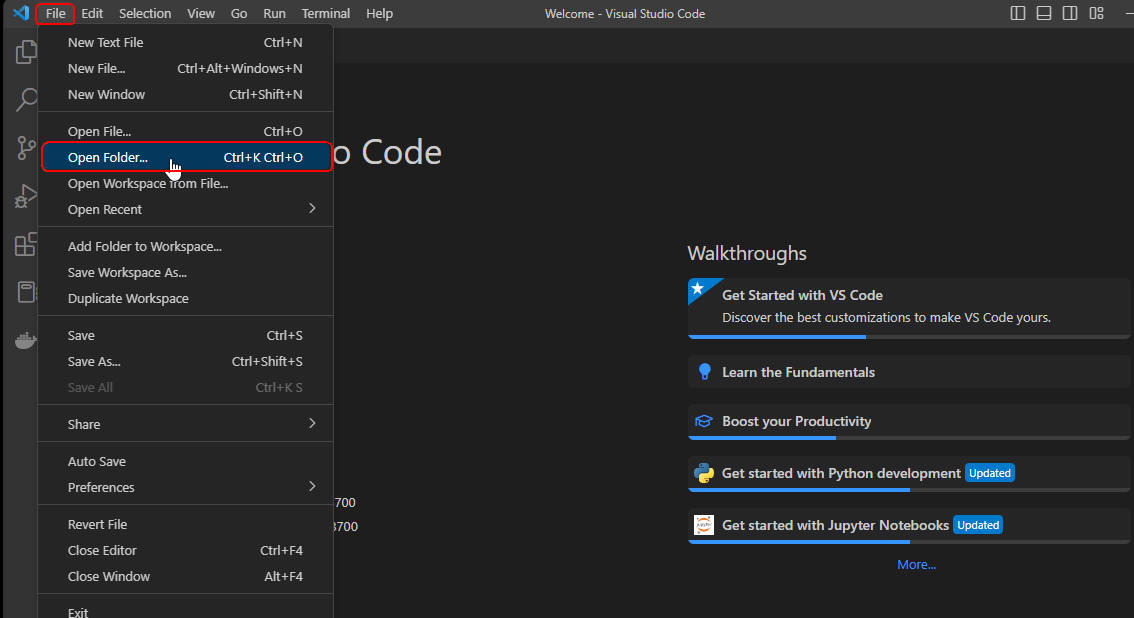Choose Exit from the File menu
The width and height of the screenshot is (1134, 618).
185,611
